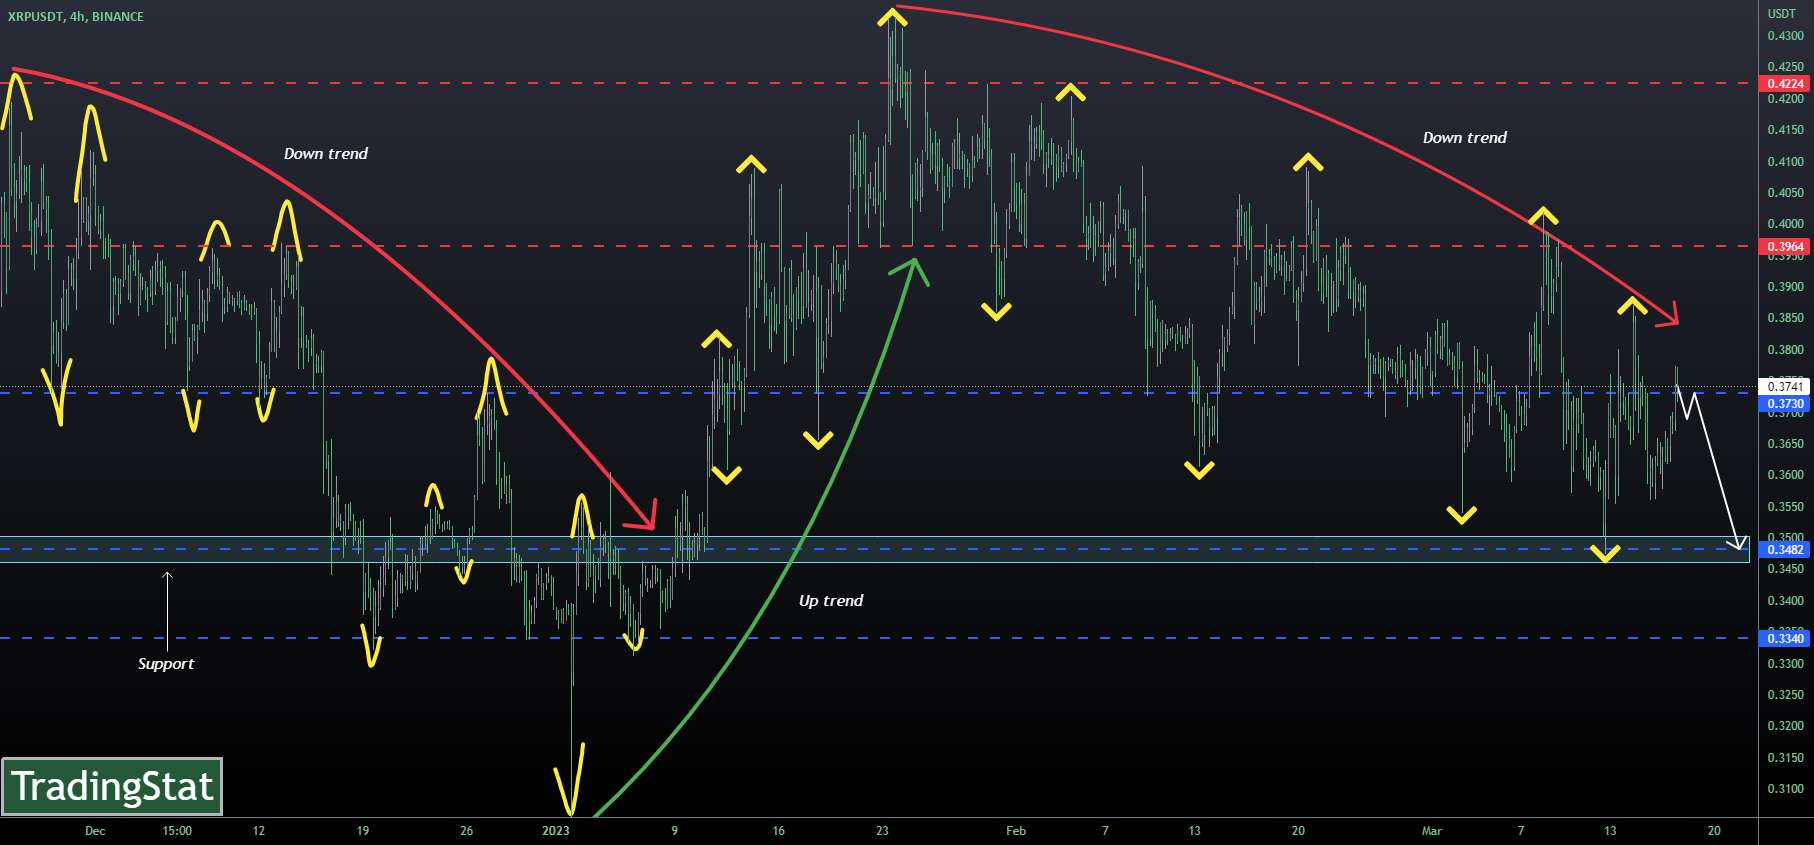Click the 0.3650 price axis tick
Viewport: 1814px width, 845px height.
pos(1785,444)
